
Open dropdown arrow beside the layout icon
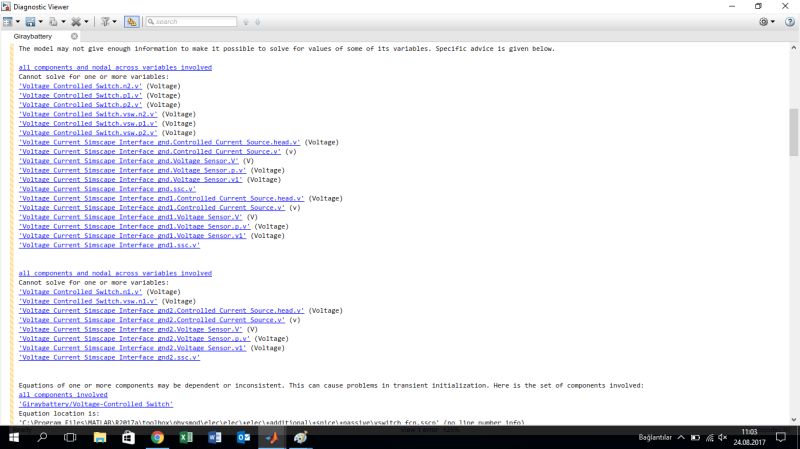18,22
